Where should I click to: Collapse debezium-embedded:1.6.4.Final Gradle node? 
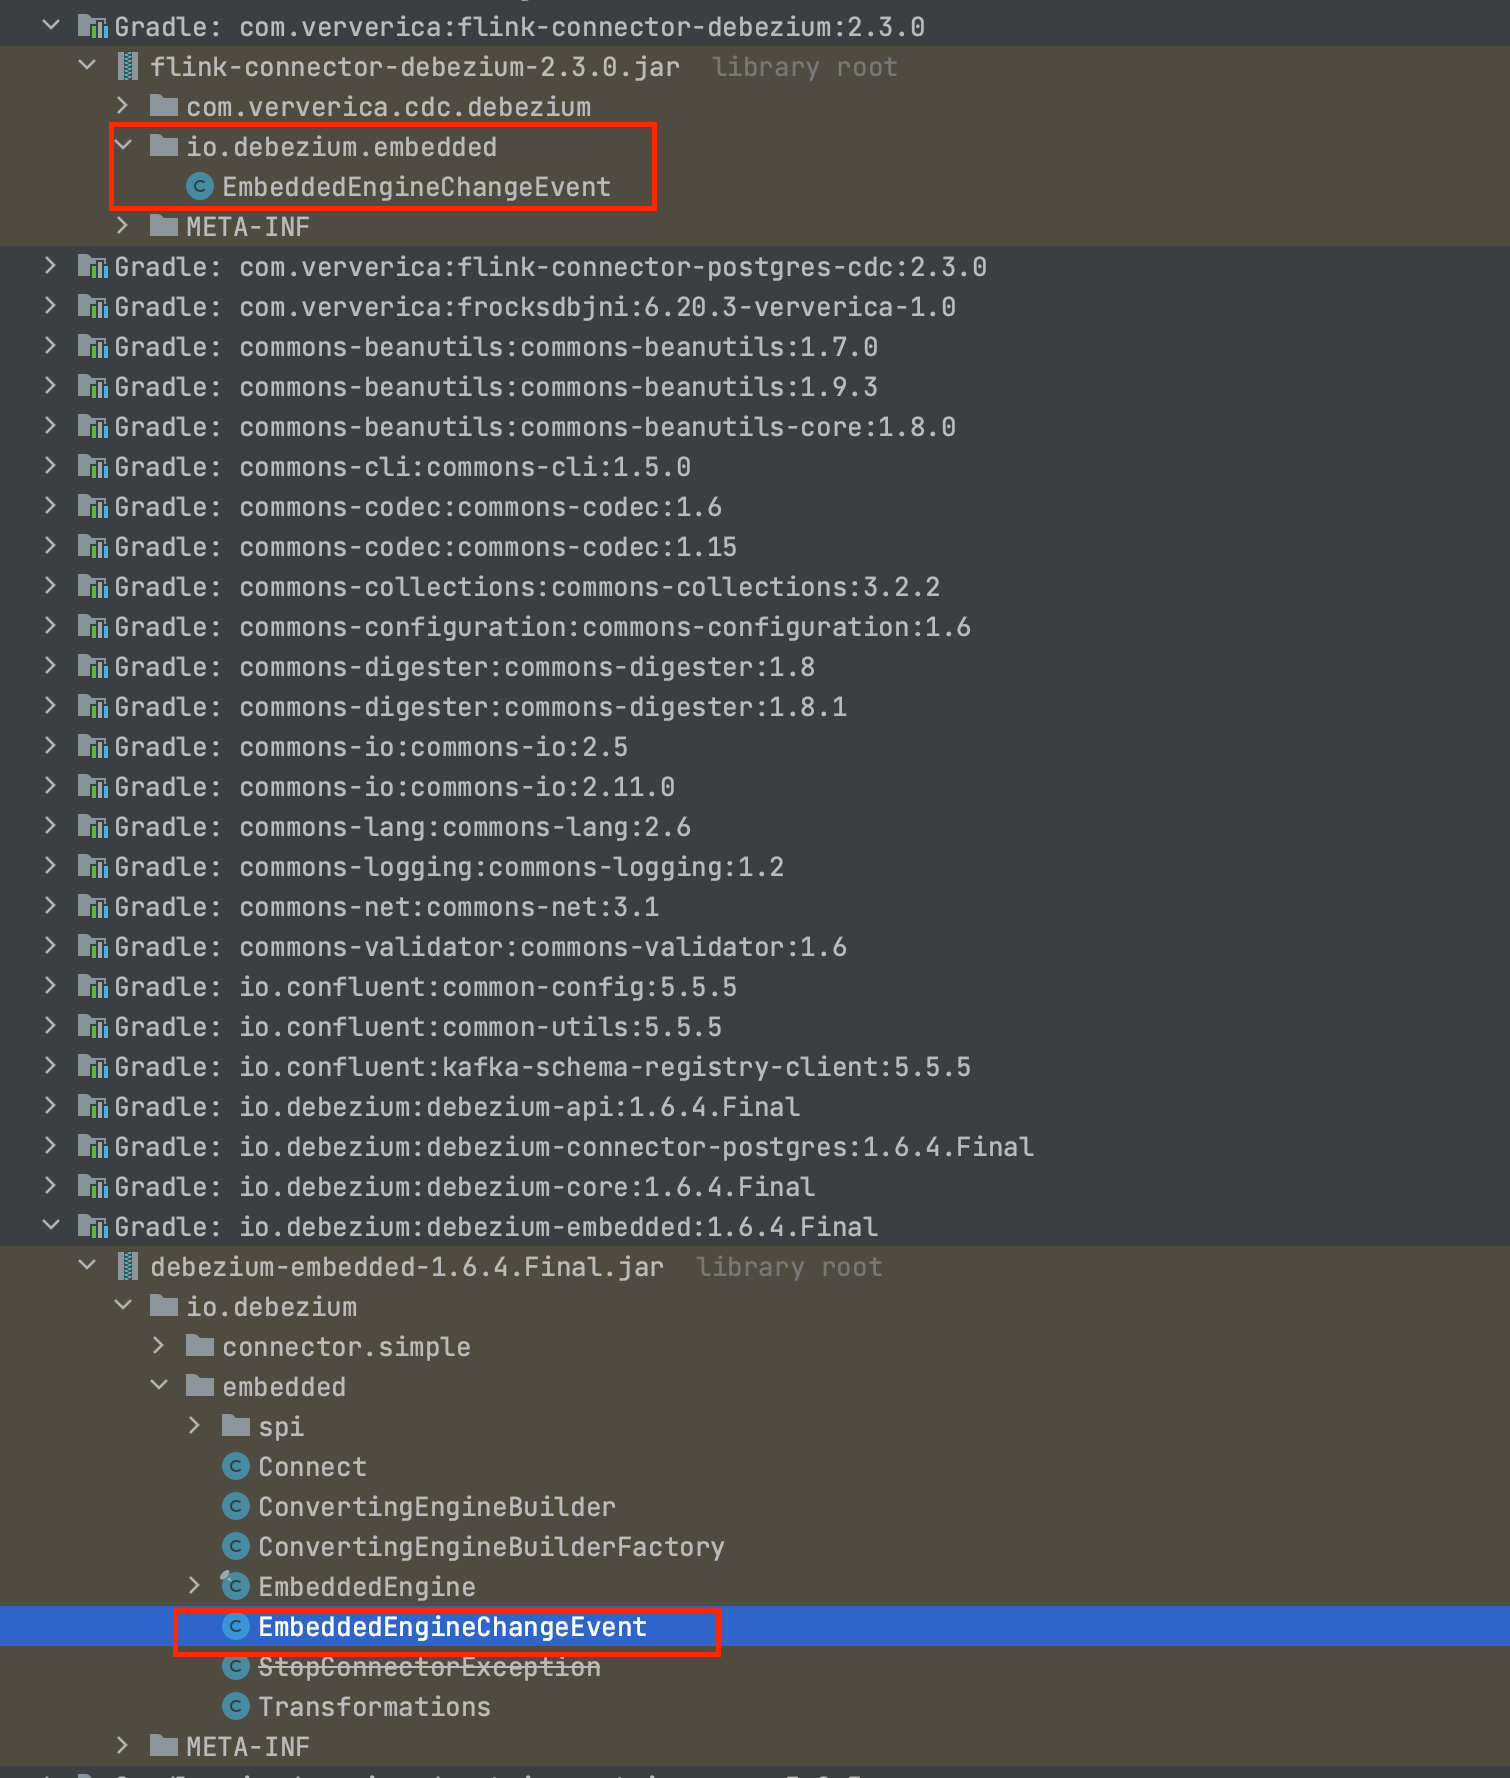tap(51, 1226)
